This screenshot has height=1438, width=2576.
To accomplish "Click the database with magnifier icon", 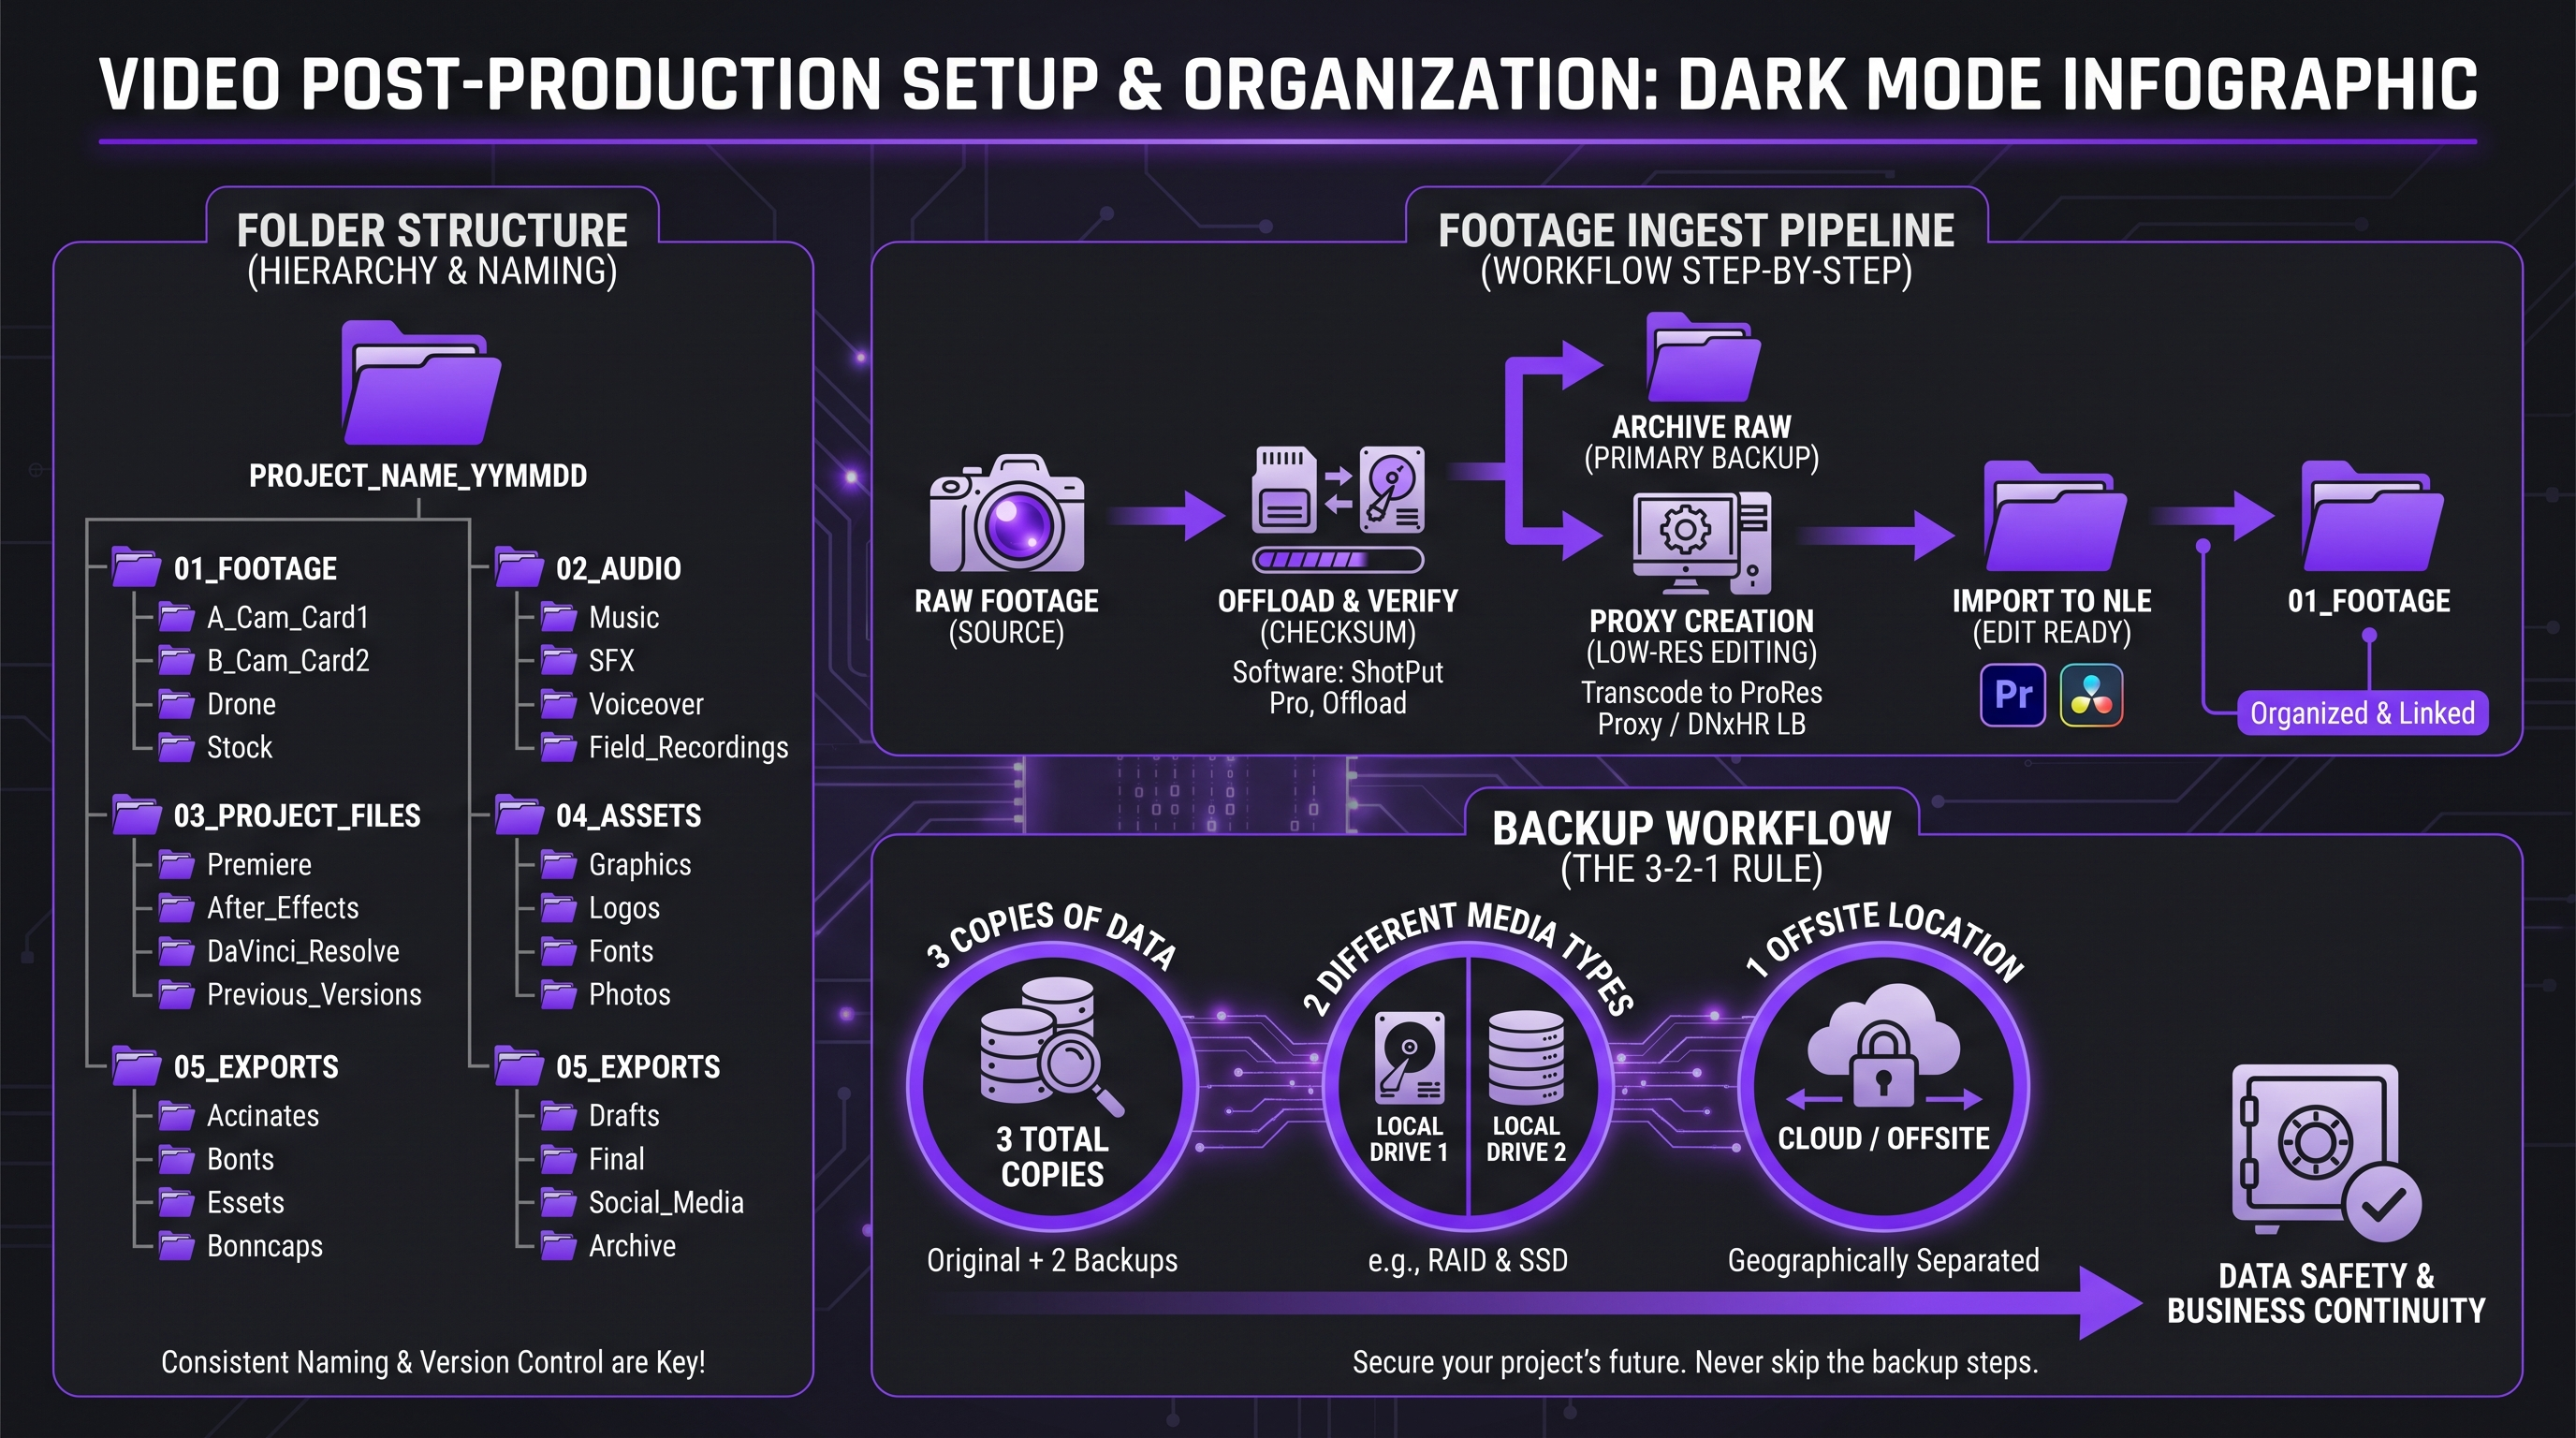I will pyautogui.click(x=1050, y=1047).
